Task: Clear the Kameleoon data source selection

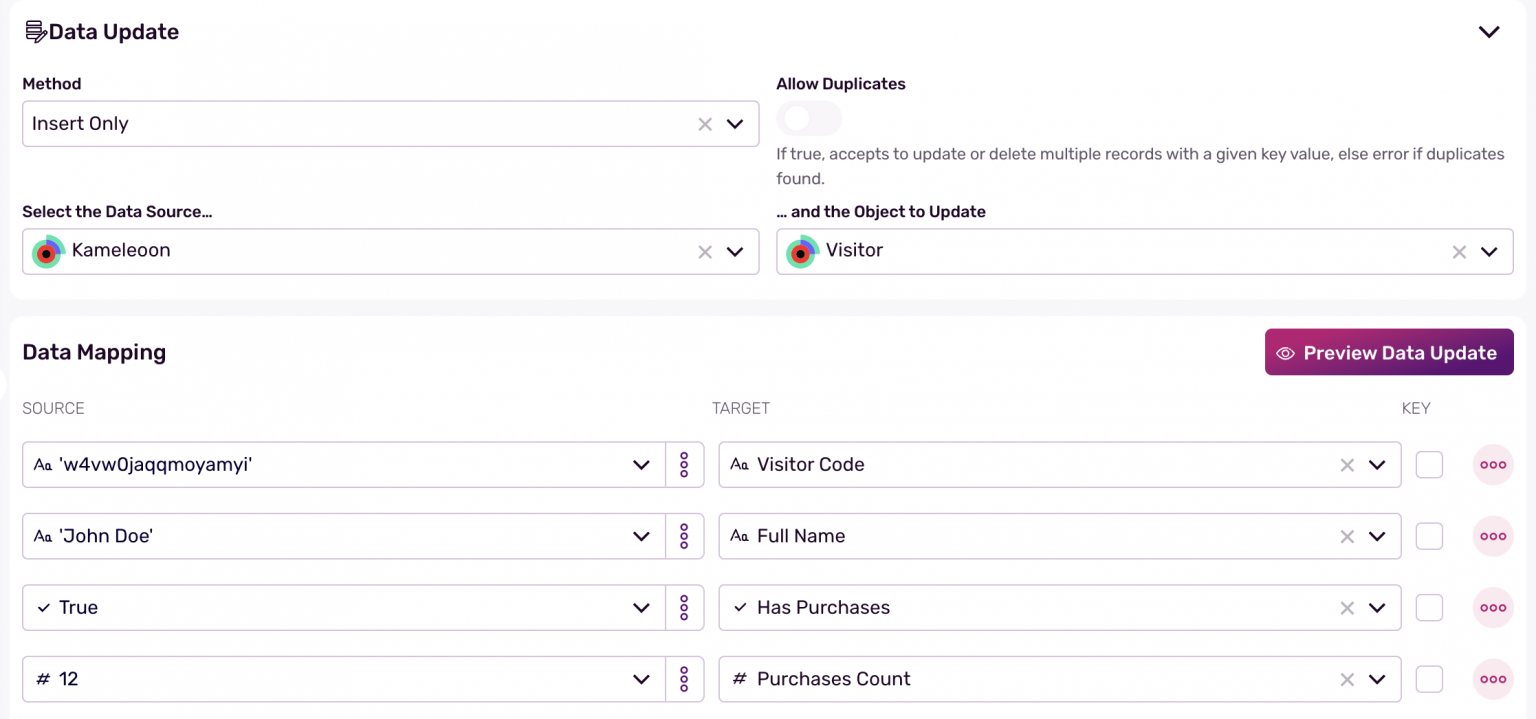Action: tap(705, 252)
